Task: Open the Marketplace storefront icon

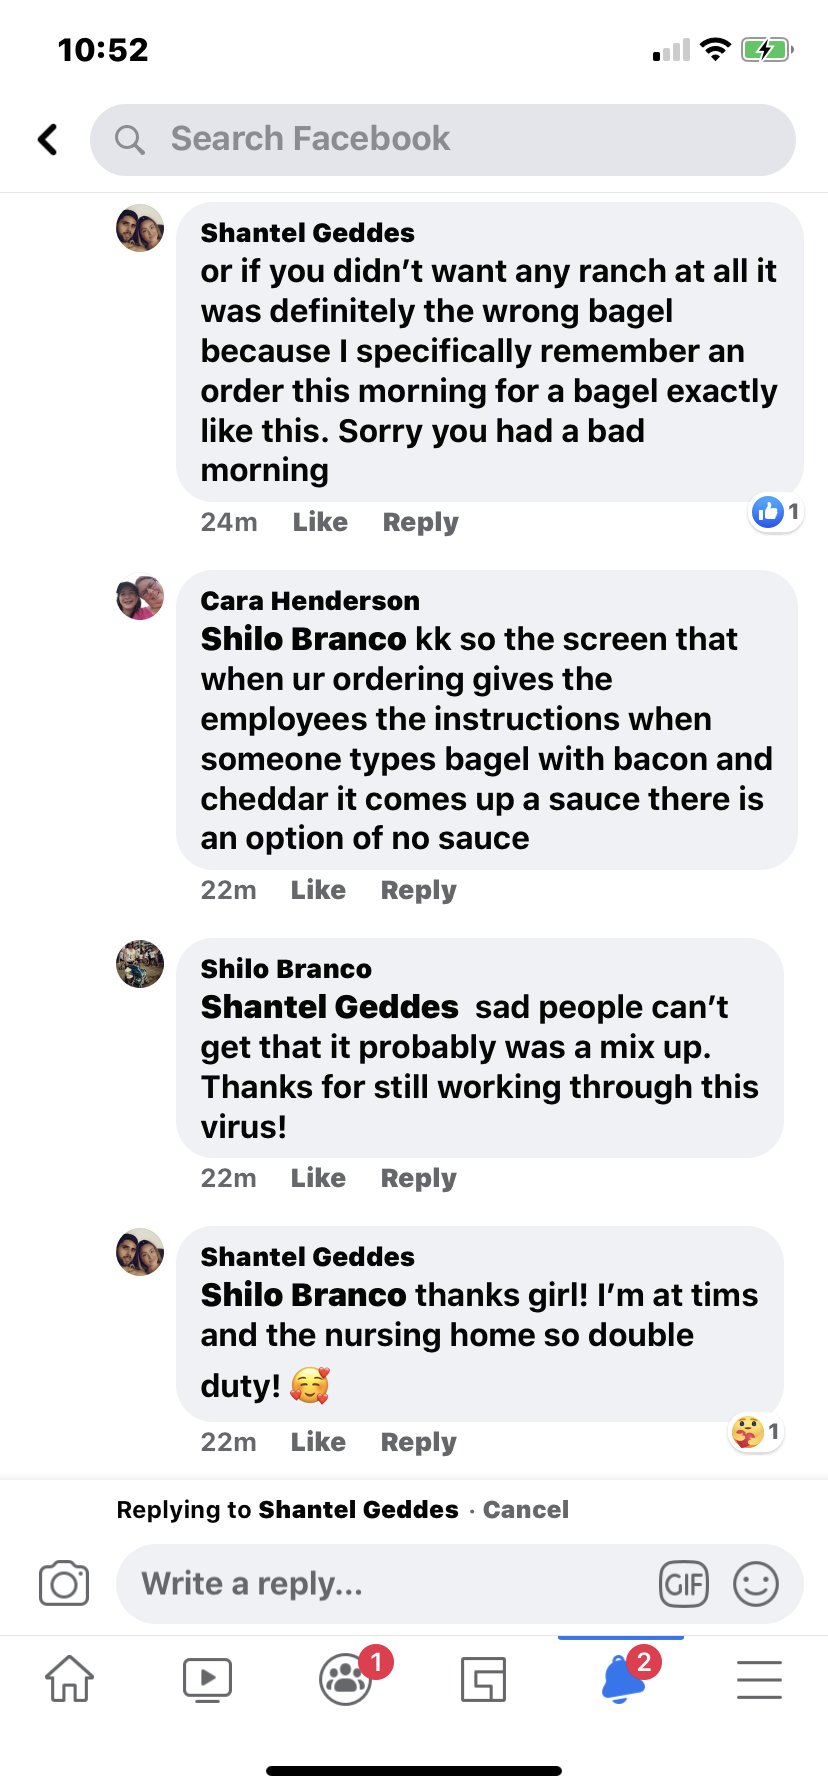Action: 483,1679
